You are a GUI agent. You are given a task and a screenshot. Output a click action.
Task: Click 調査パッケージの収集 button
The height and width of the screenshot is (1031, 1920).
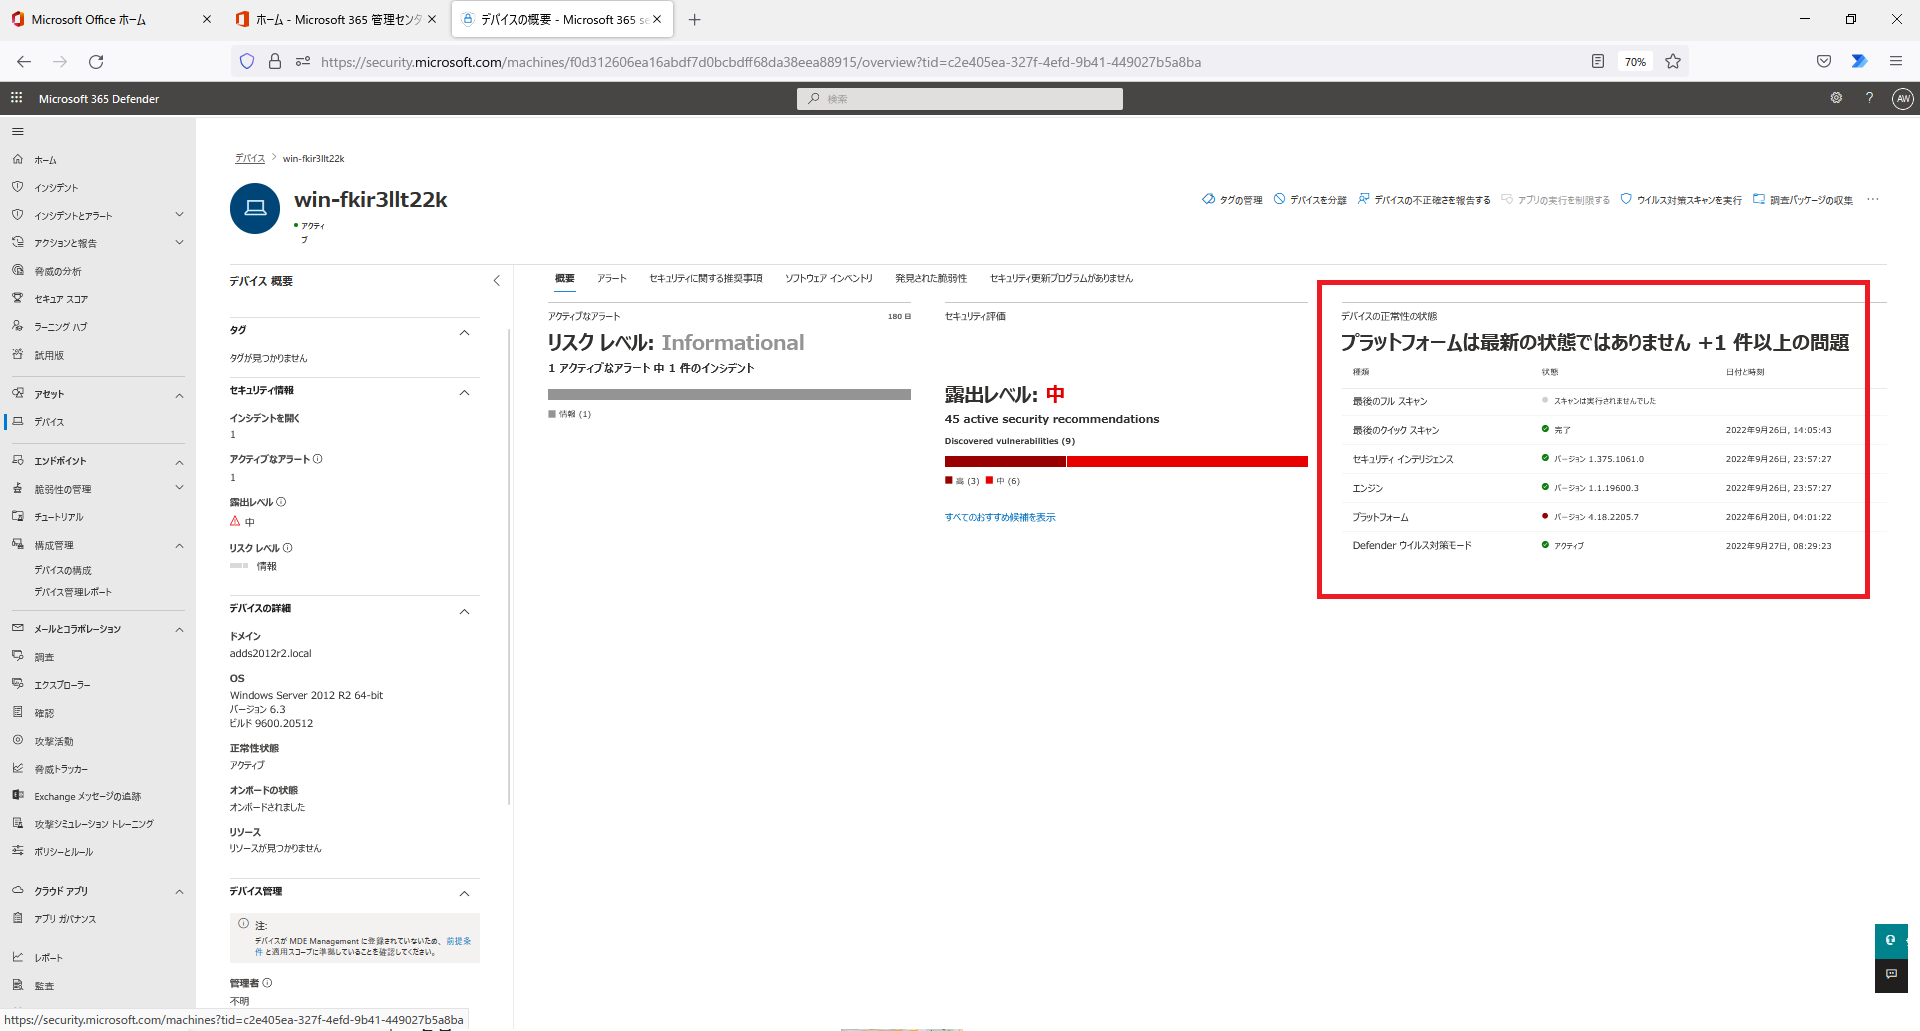point(1803,200)
